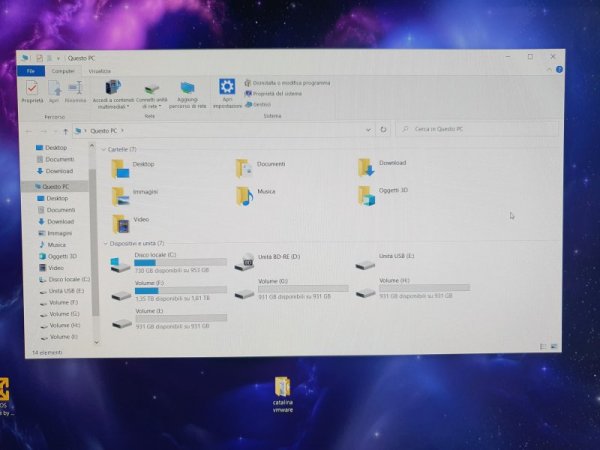Click the Forward navigation arrow

click(x=44, y=131)
